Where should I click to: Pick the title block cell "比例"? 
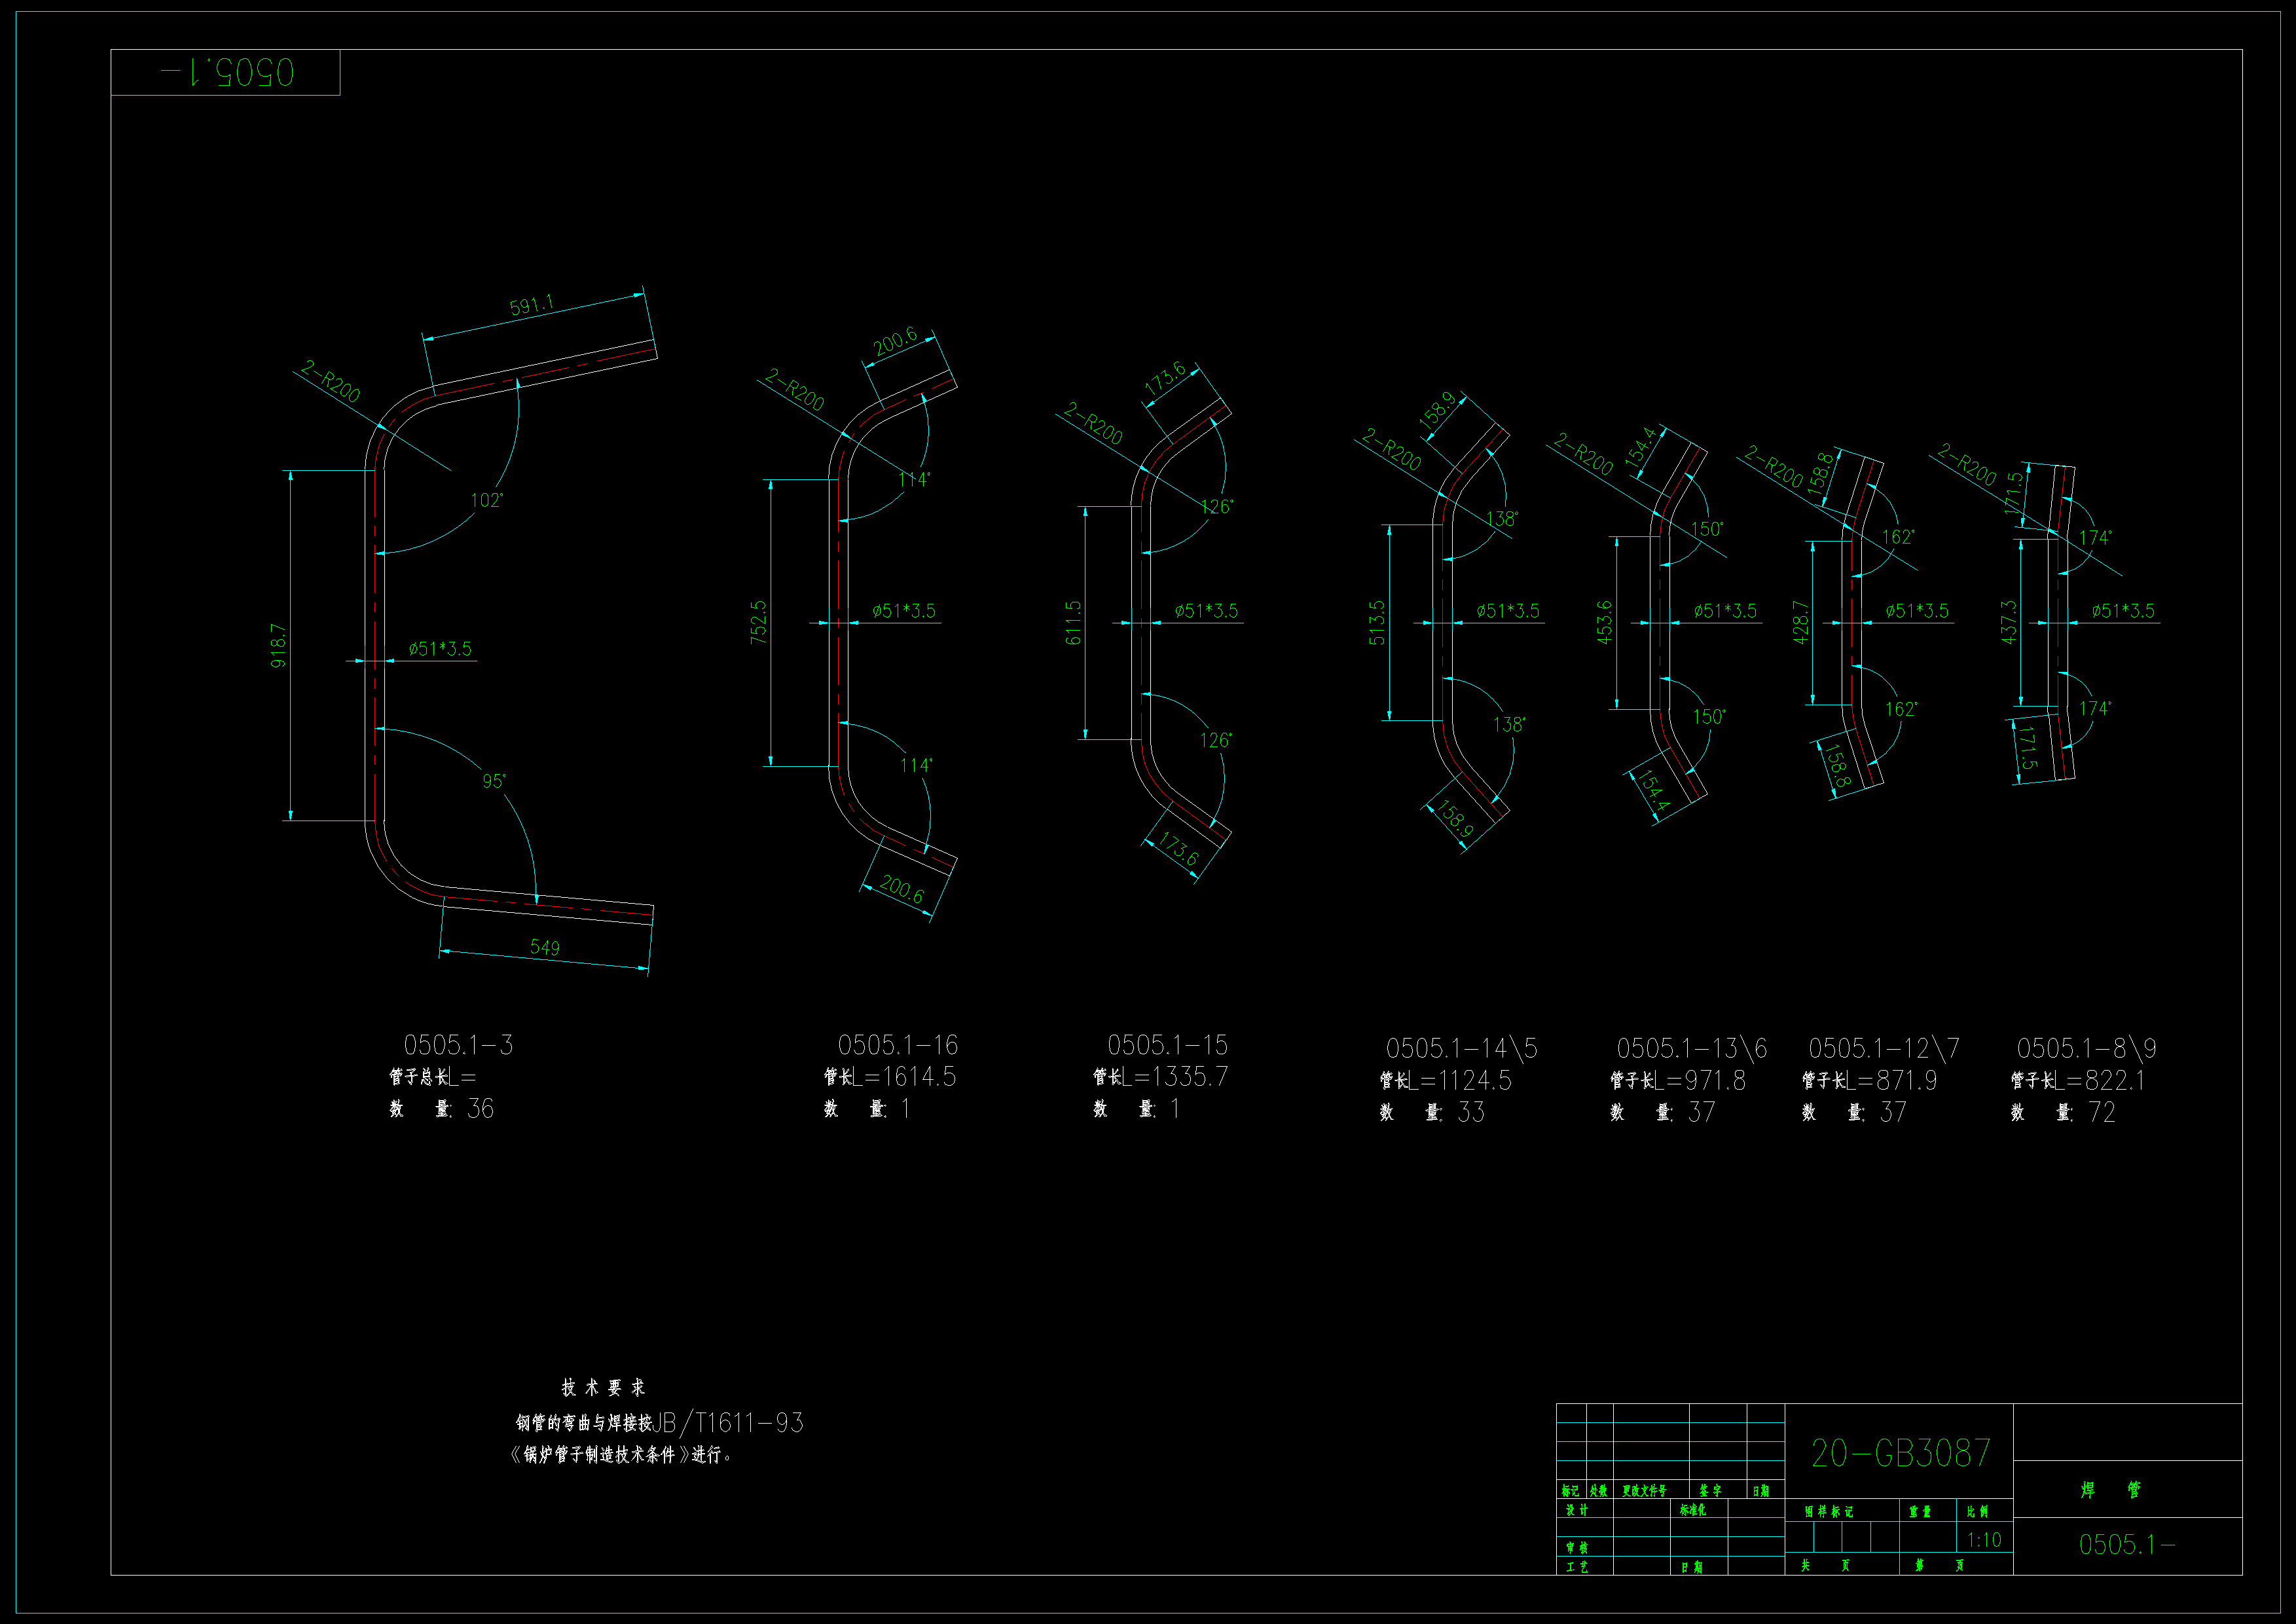pyautogui.click(x=1978, y=1511)
